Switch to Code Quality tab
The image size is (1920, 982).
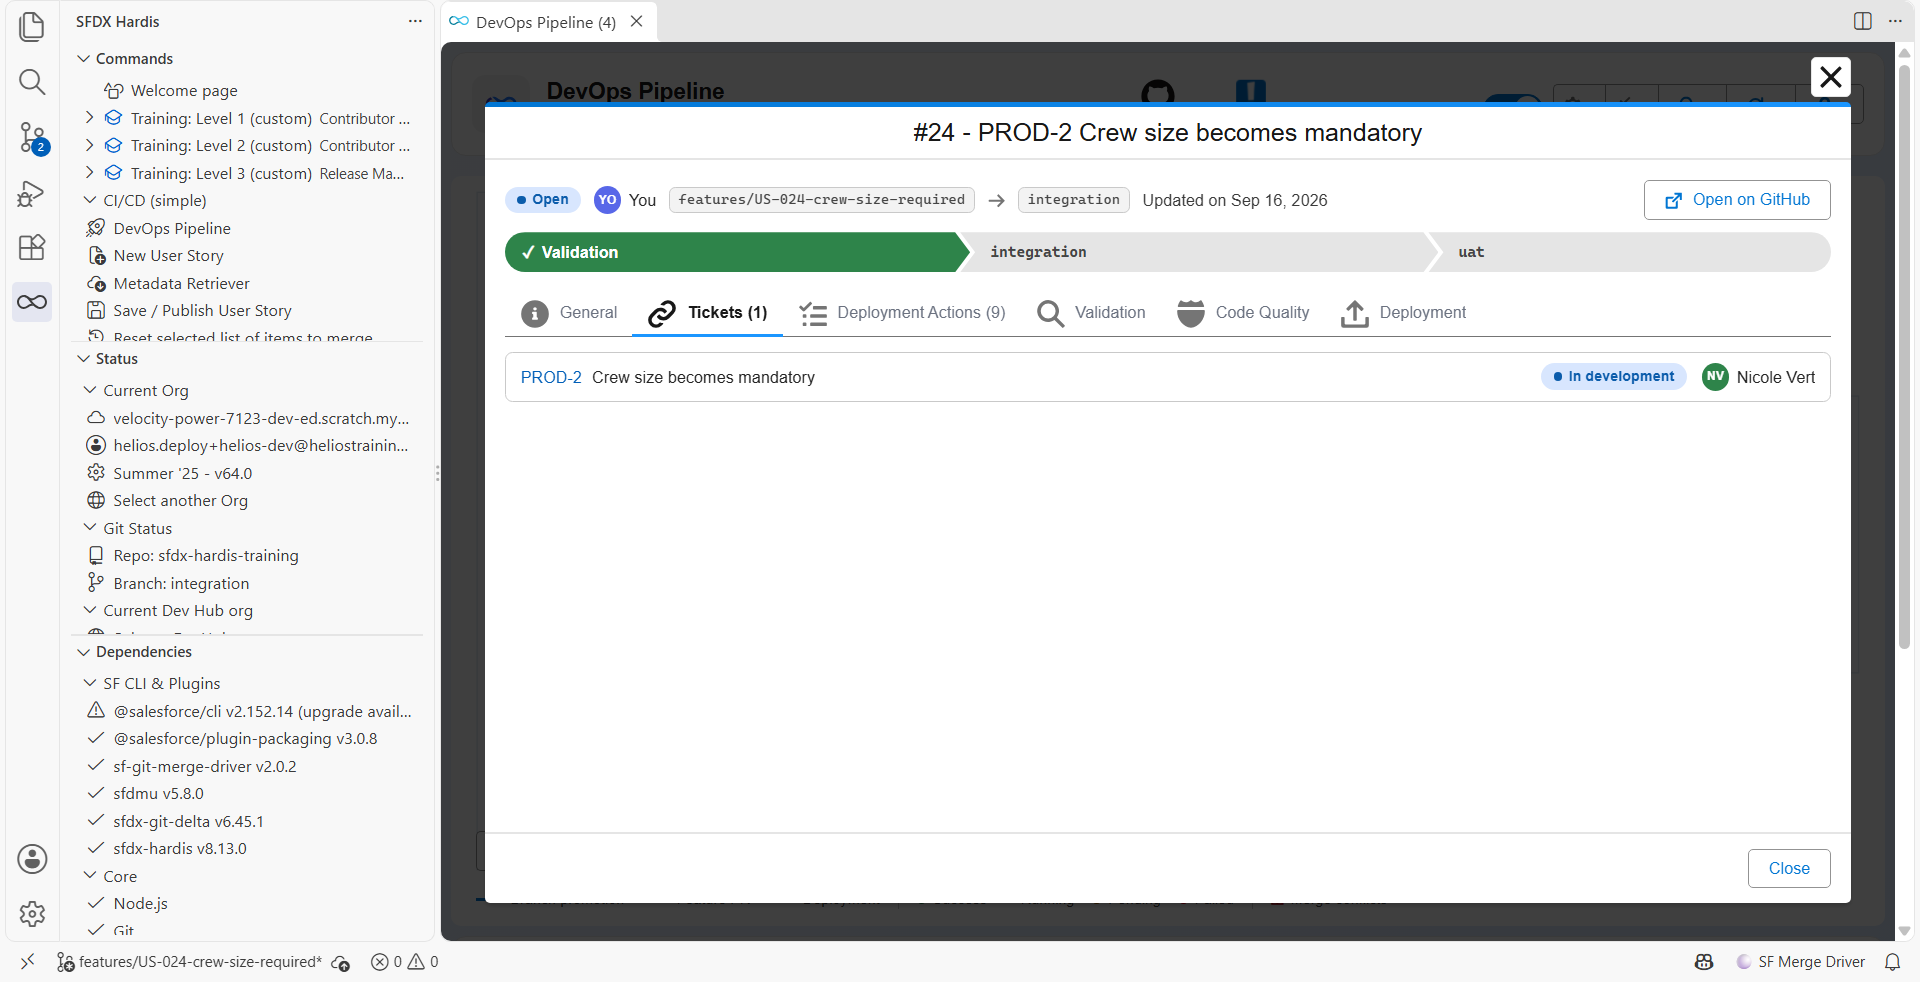pyautogui.click(x=1243, y=313)
